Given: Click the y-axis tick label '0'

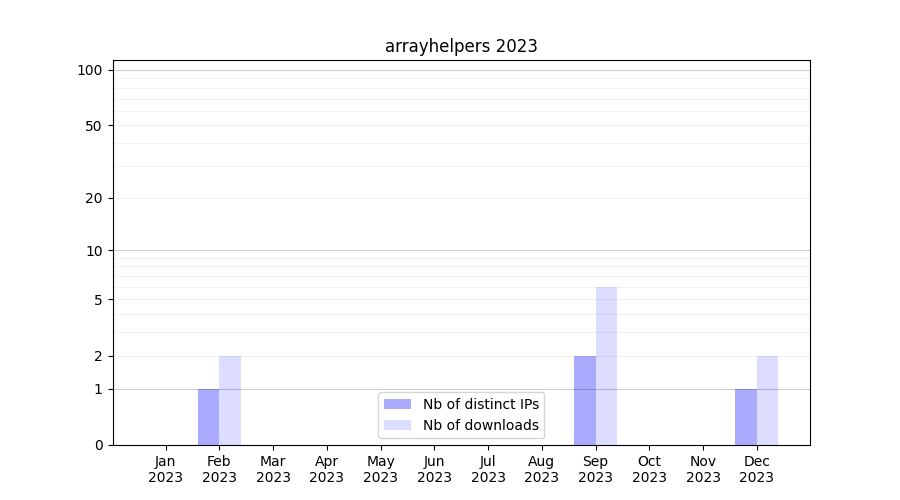Looking at the screenshot, I should [x=98, y=445].
